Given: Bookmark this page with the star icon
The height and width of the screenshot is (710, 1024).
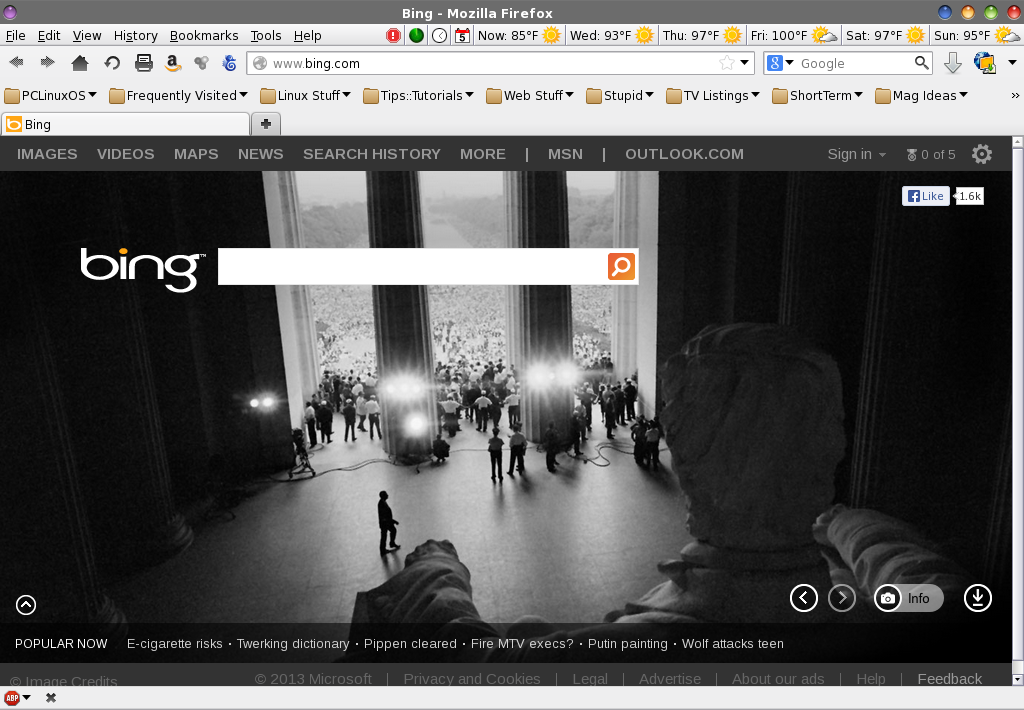Looking at the screenshot, I should (727, 63).
